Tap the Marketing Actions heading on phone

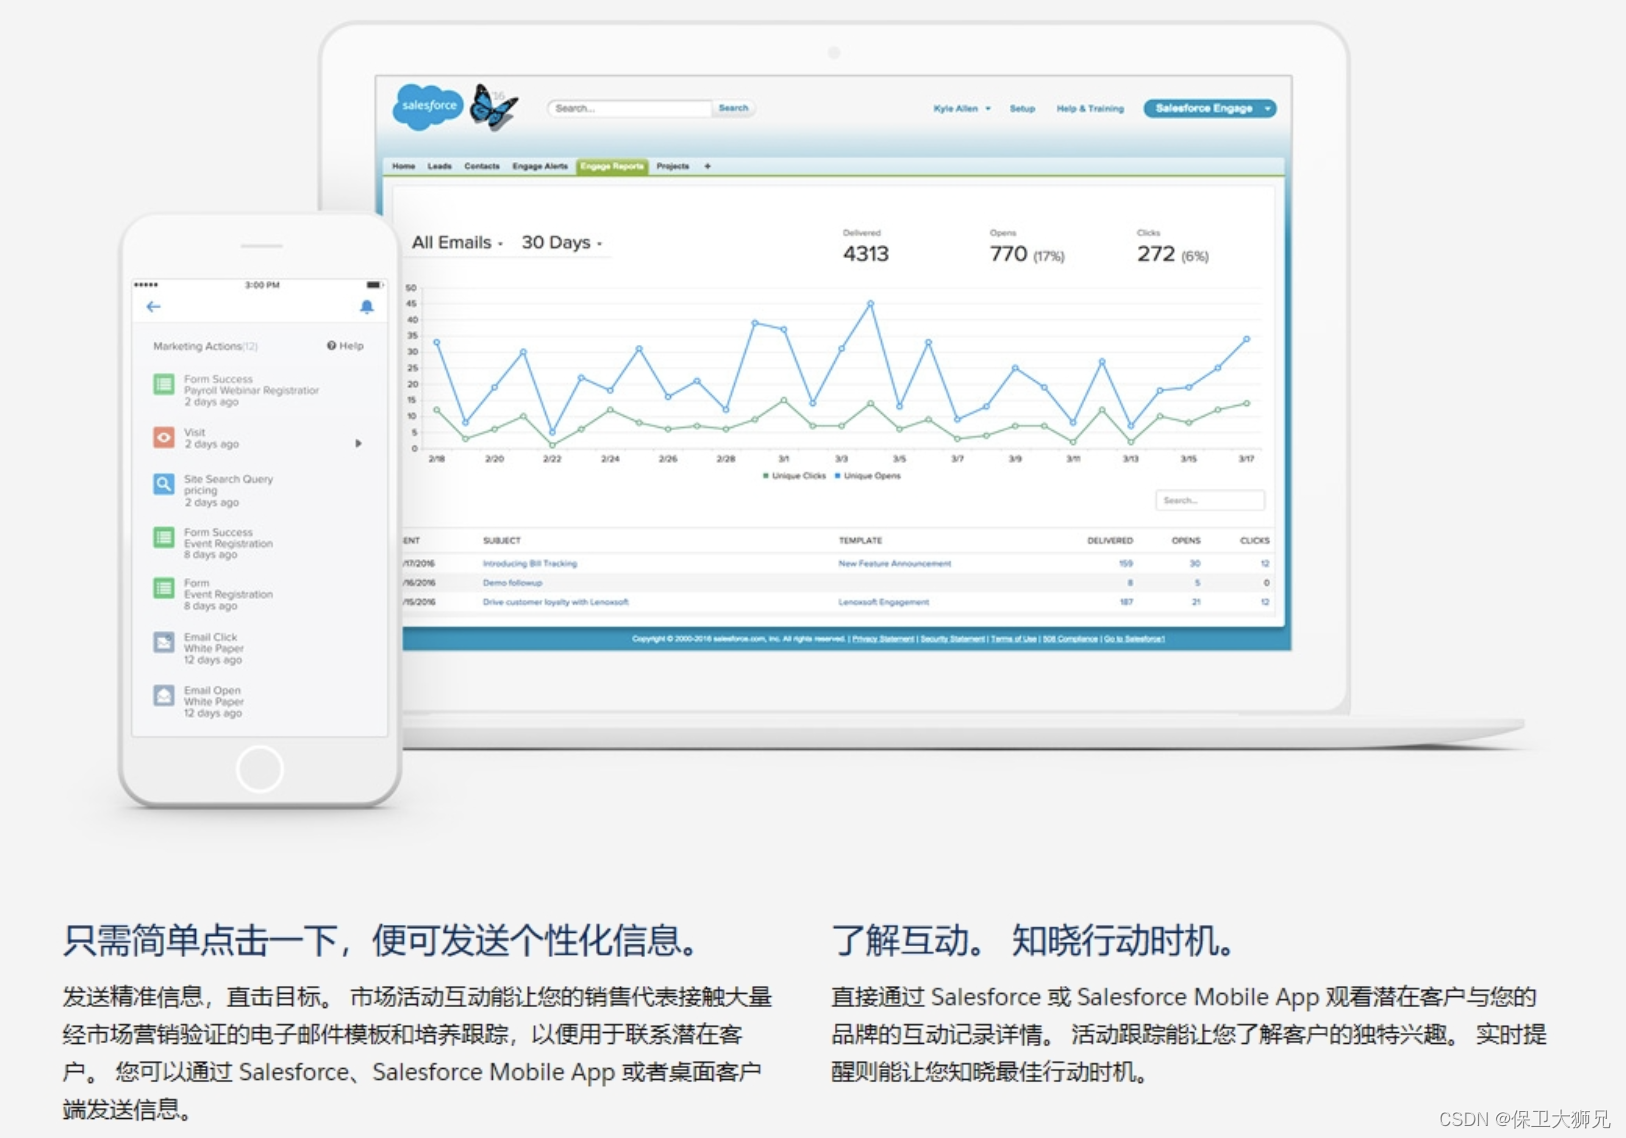point(205,346)
